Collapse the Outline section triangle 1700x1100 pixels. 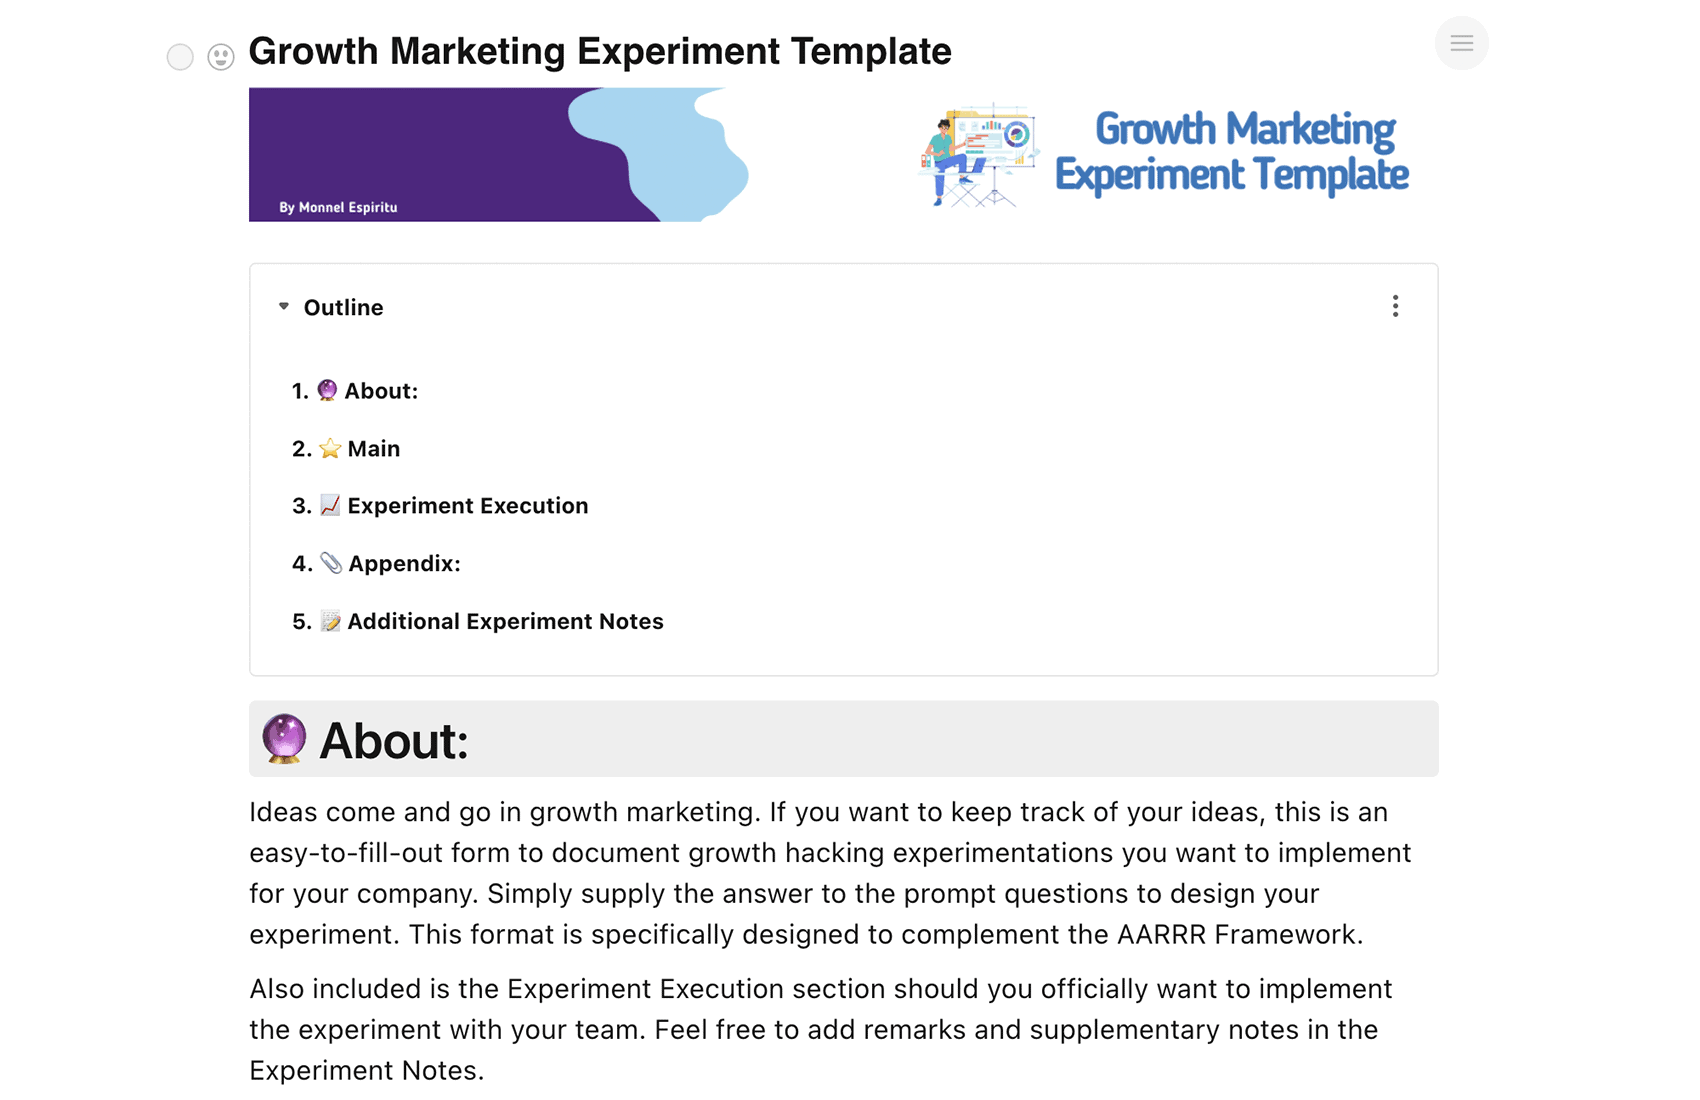[x=284, y=306]
